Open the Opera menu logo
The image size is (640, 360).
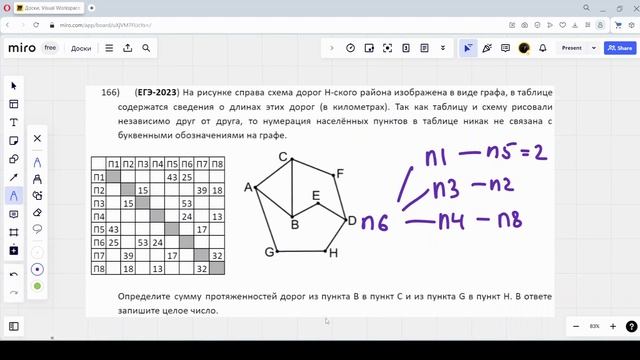pos(7,8)
